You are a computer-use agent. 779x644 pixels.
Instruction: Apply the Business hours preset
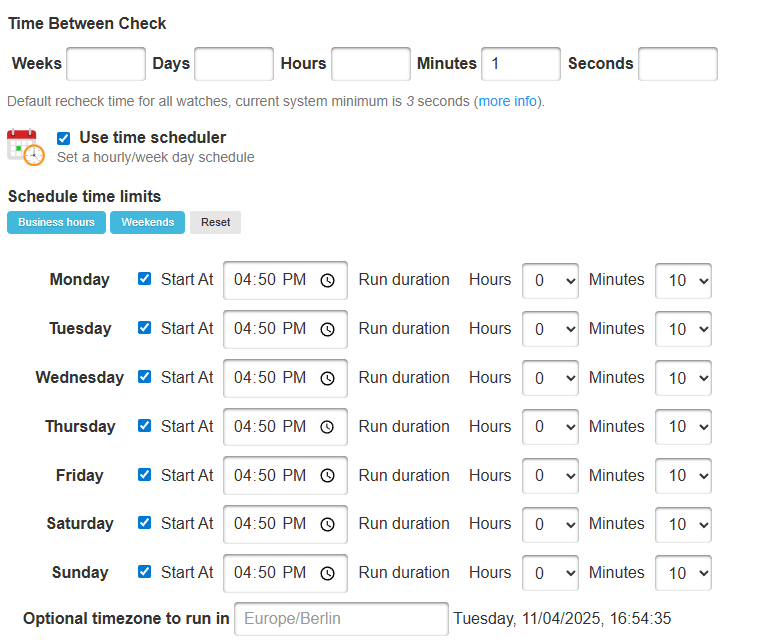[x=56, y=222]
